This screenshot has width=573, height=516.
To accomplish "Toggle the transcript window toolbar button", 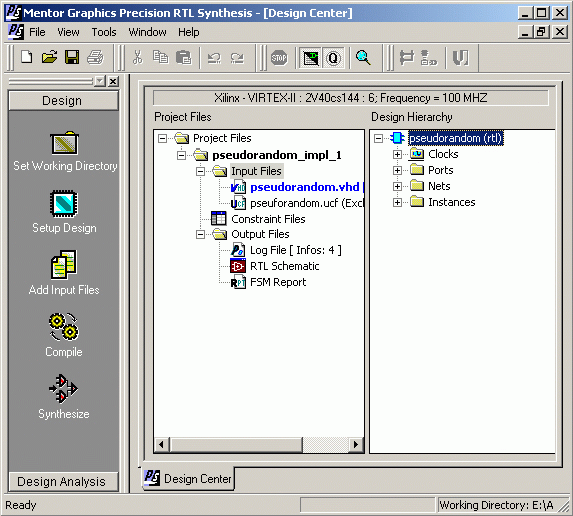I will point(311,58).
